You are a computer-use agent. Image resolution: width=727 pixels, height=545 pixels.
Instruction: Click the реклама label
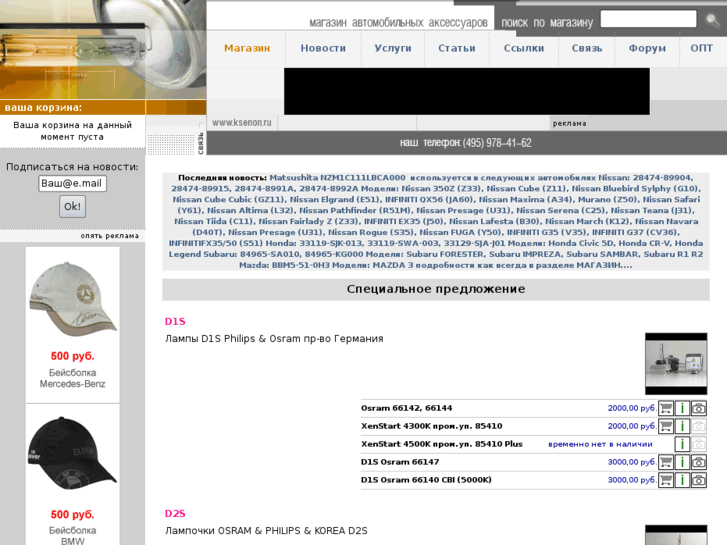tap(569, 123)
